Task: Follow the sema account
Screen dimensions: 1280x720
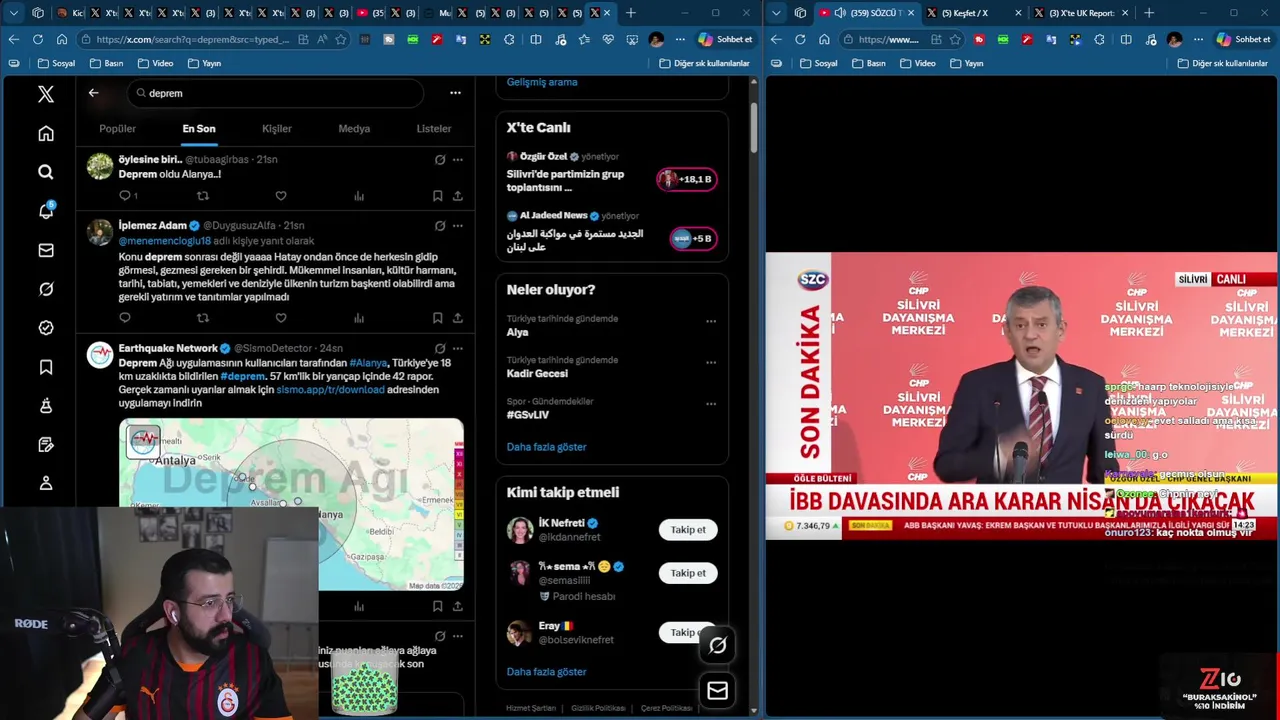Action: (x=688, y=573)
